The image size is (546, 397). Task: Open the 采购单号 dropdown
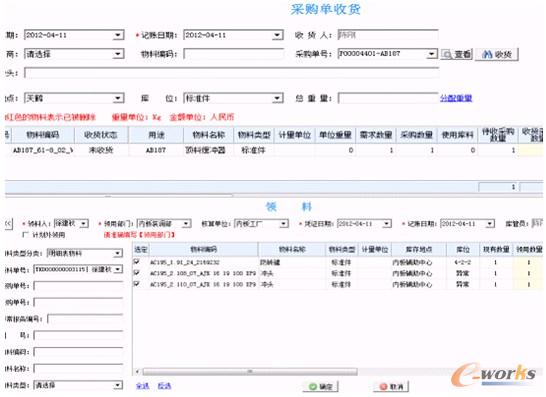[431, 54]
